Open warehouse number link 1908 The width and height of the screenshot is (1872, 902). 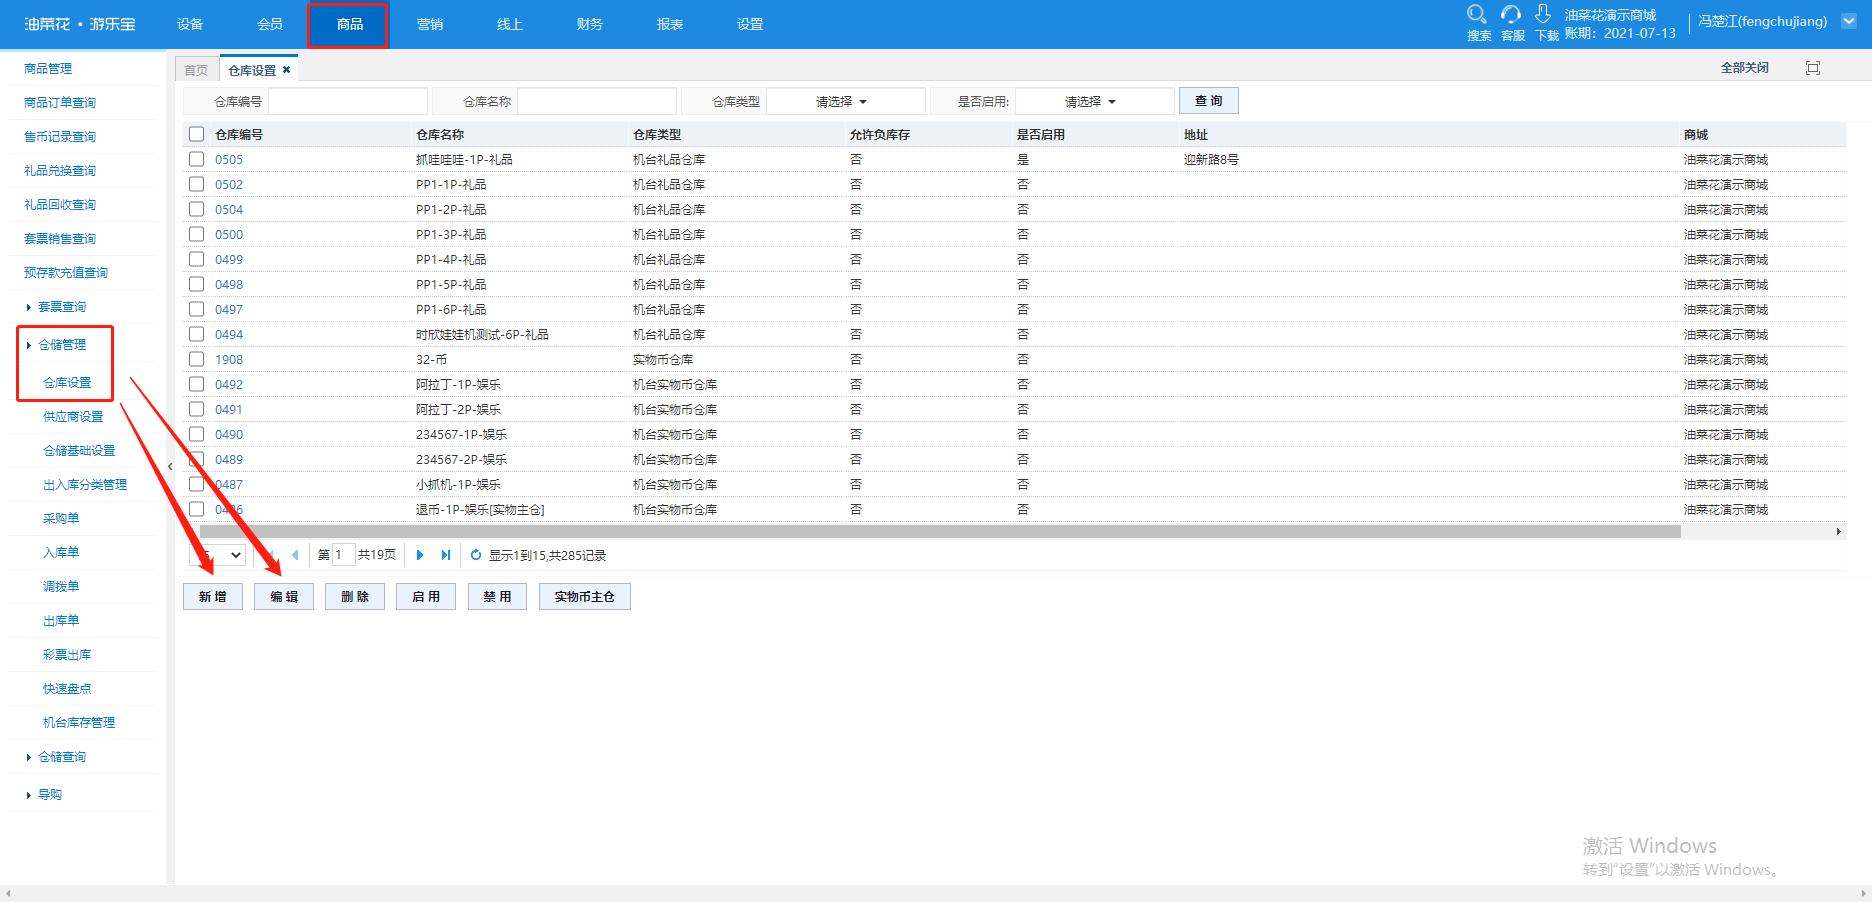229,359
